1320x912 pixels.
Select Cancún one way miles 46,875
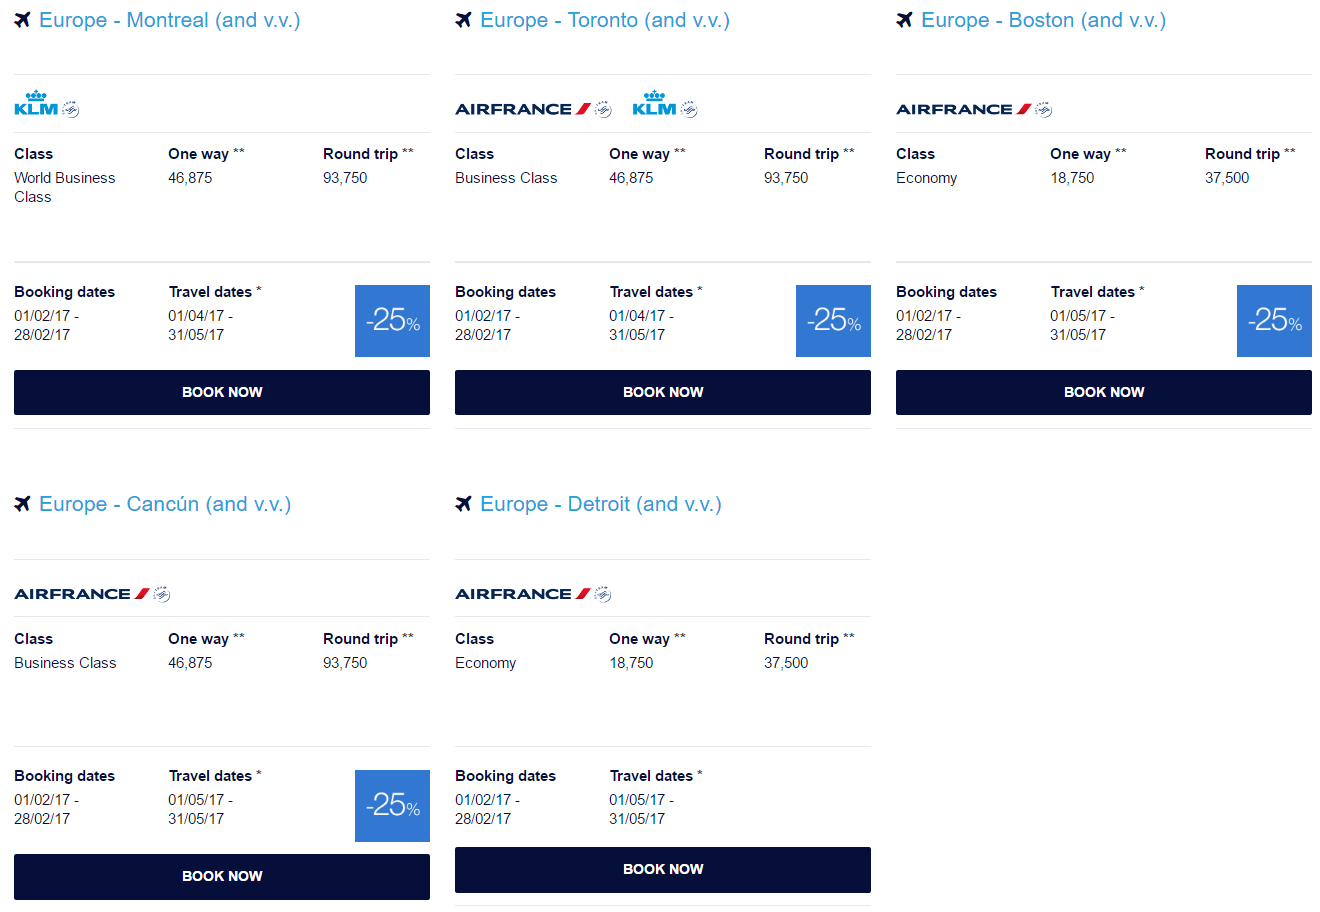190,663
